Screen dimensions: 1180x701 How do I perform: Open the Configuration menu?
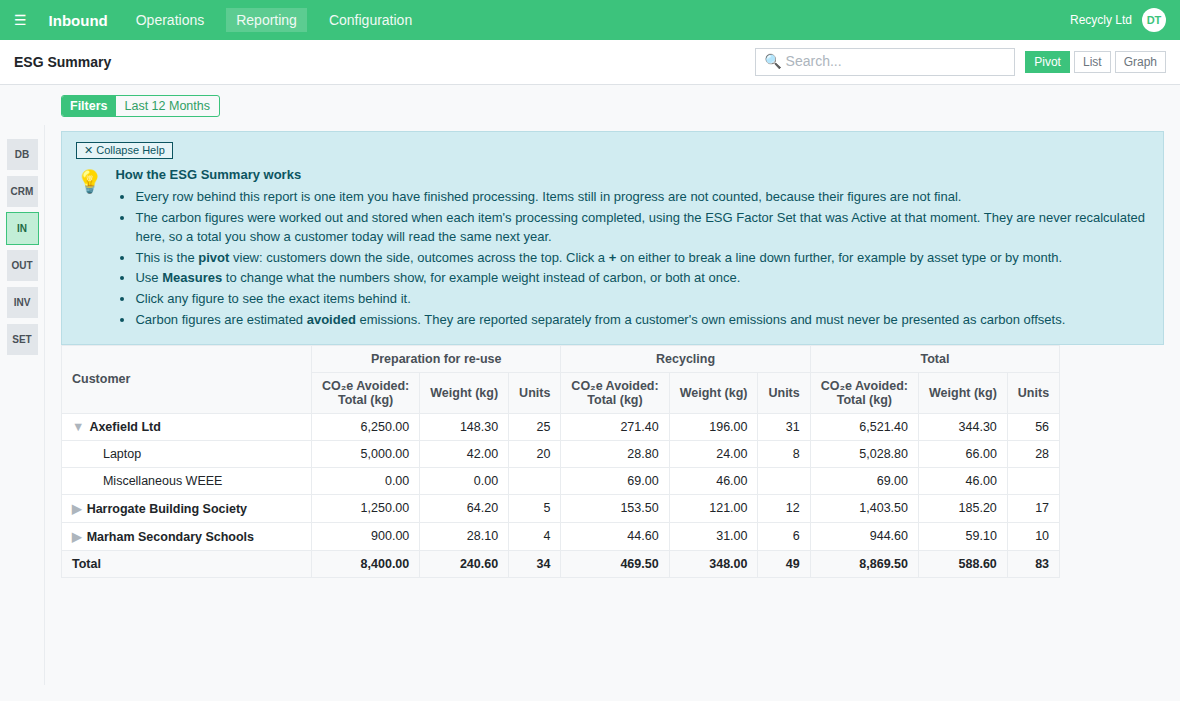pos(370,20)
